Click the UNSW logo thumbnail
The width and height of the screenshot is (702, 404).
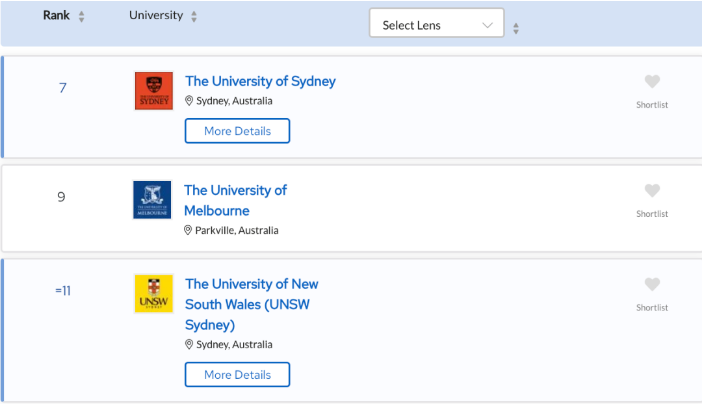click(154, 293)
